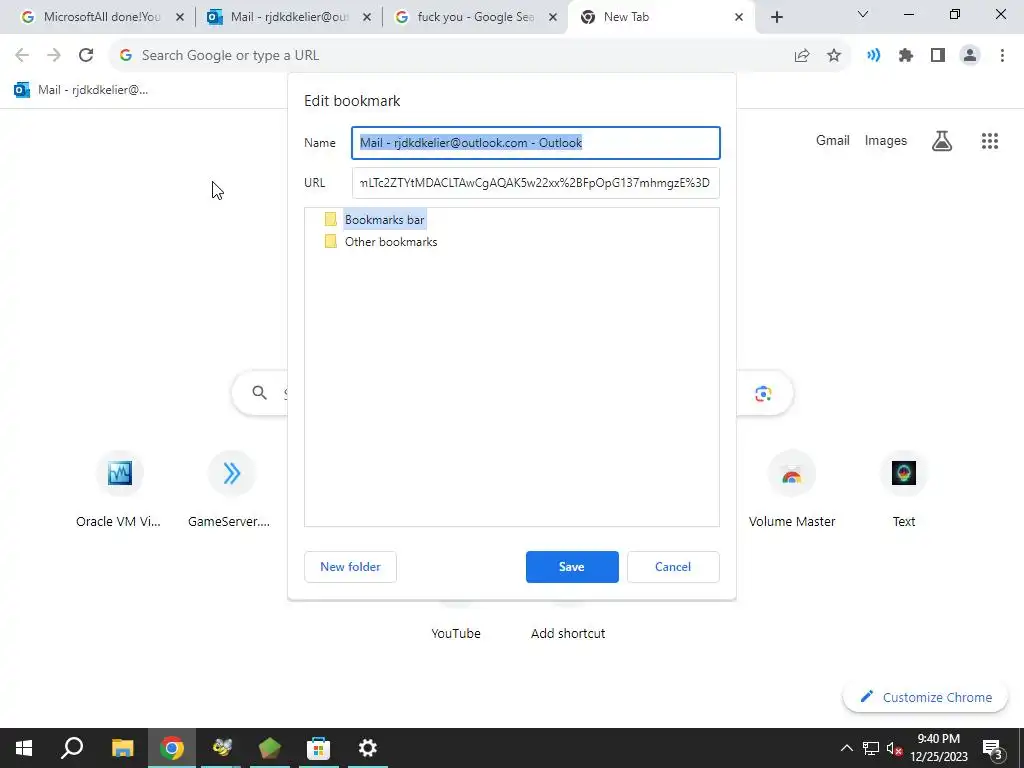Open Settings gear in taskbar

pos(368,748)
